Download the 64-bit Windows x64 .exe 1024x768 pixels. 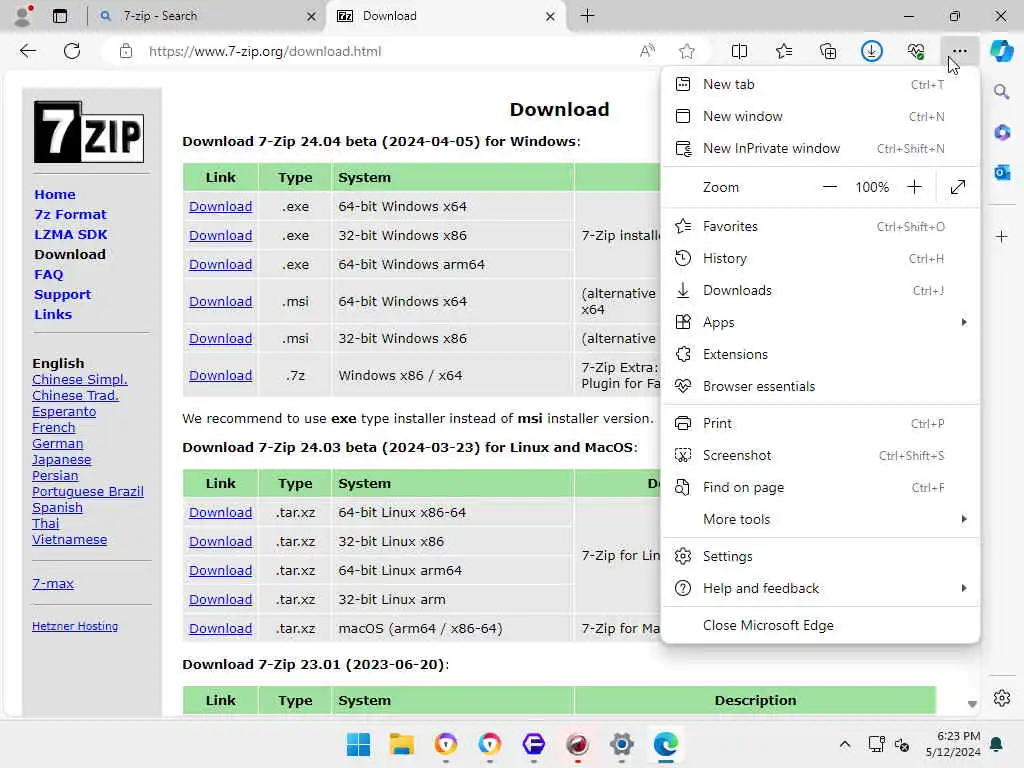(x=220, y=206)
